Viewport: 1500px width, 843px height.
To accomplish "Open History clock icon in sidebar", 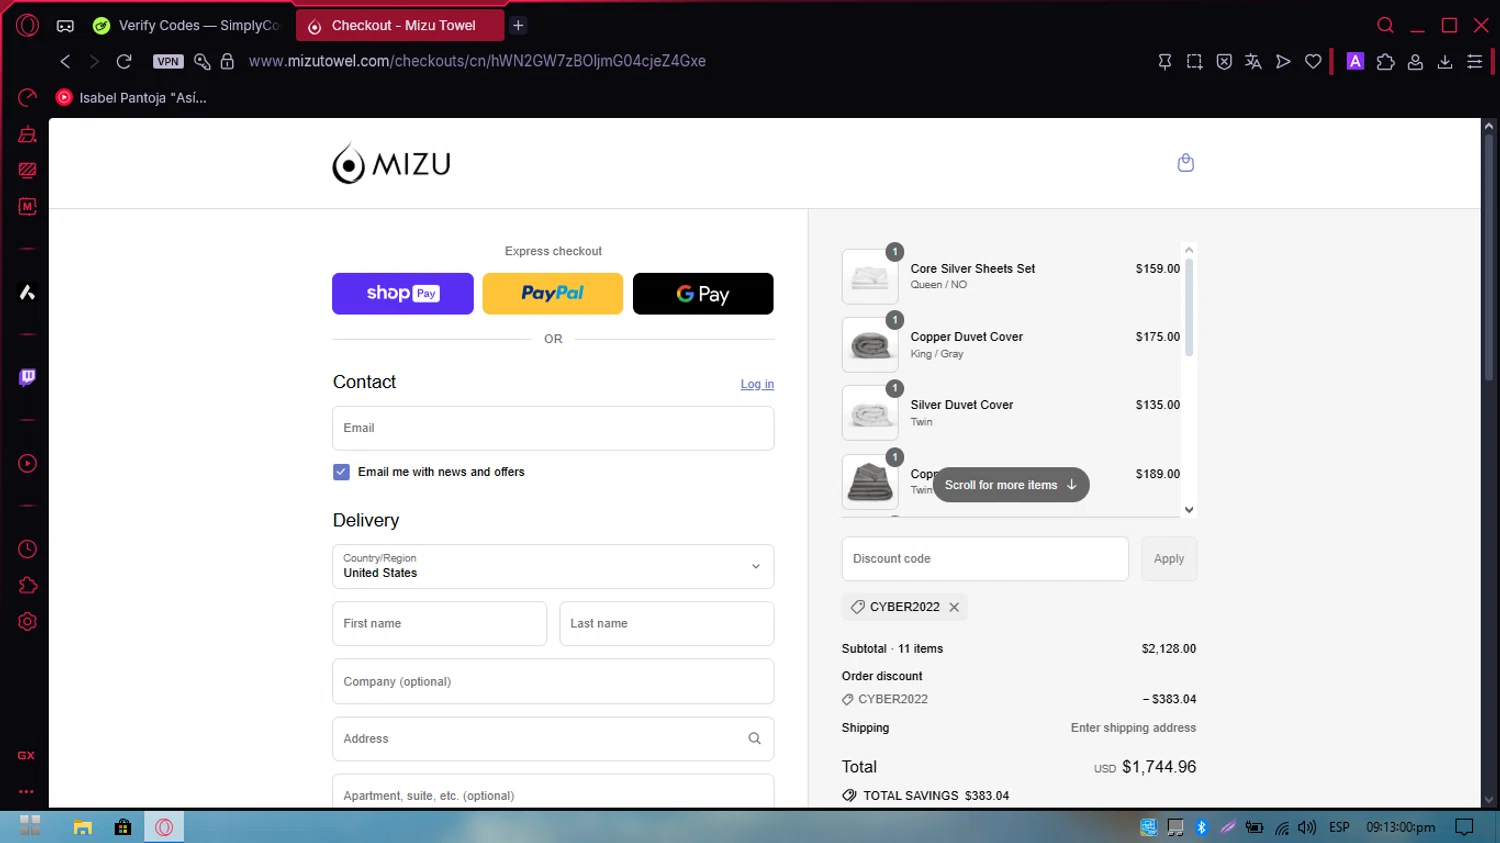I will click(x=27, y=549).
